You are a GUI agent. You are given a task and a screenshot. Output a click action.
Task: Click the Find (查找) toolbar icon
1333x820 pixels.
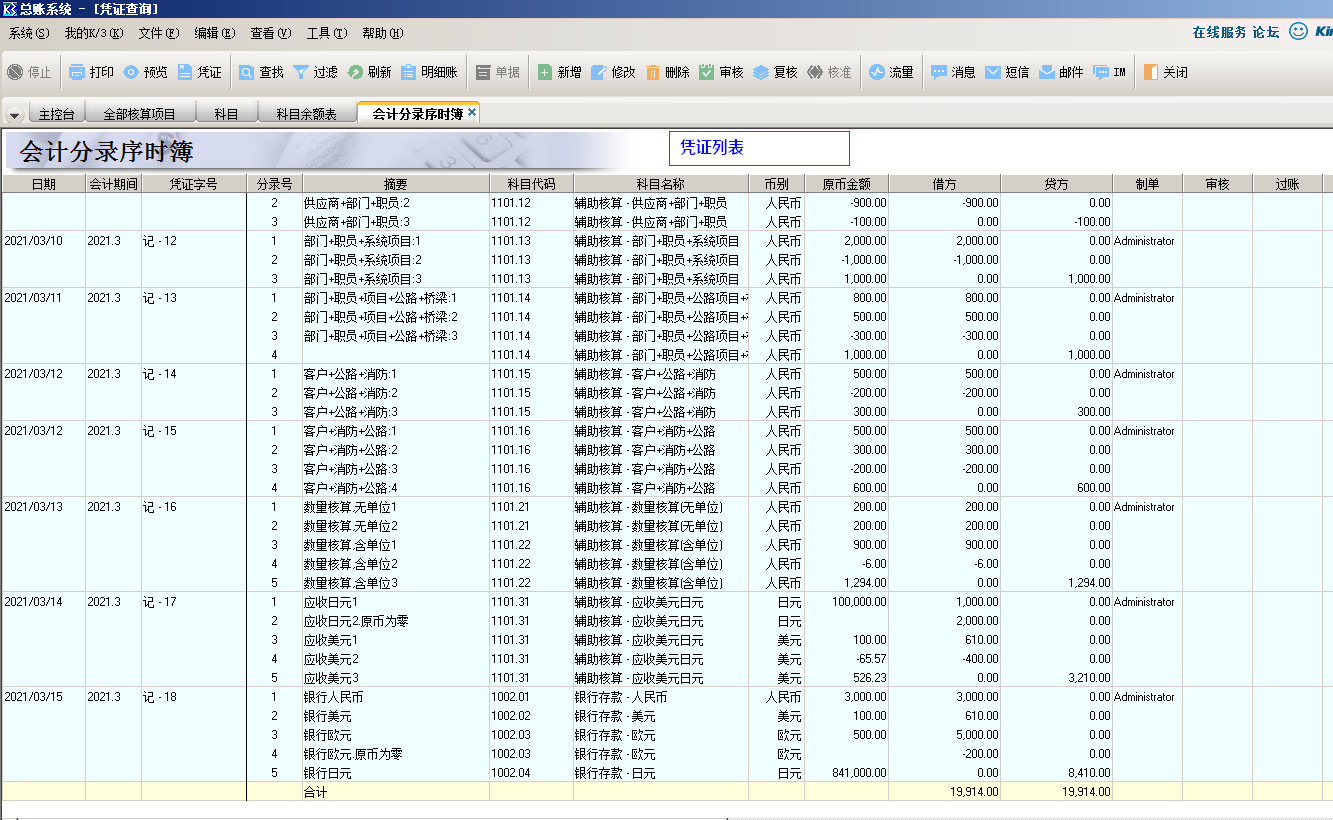pos(246,72)
